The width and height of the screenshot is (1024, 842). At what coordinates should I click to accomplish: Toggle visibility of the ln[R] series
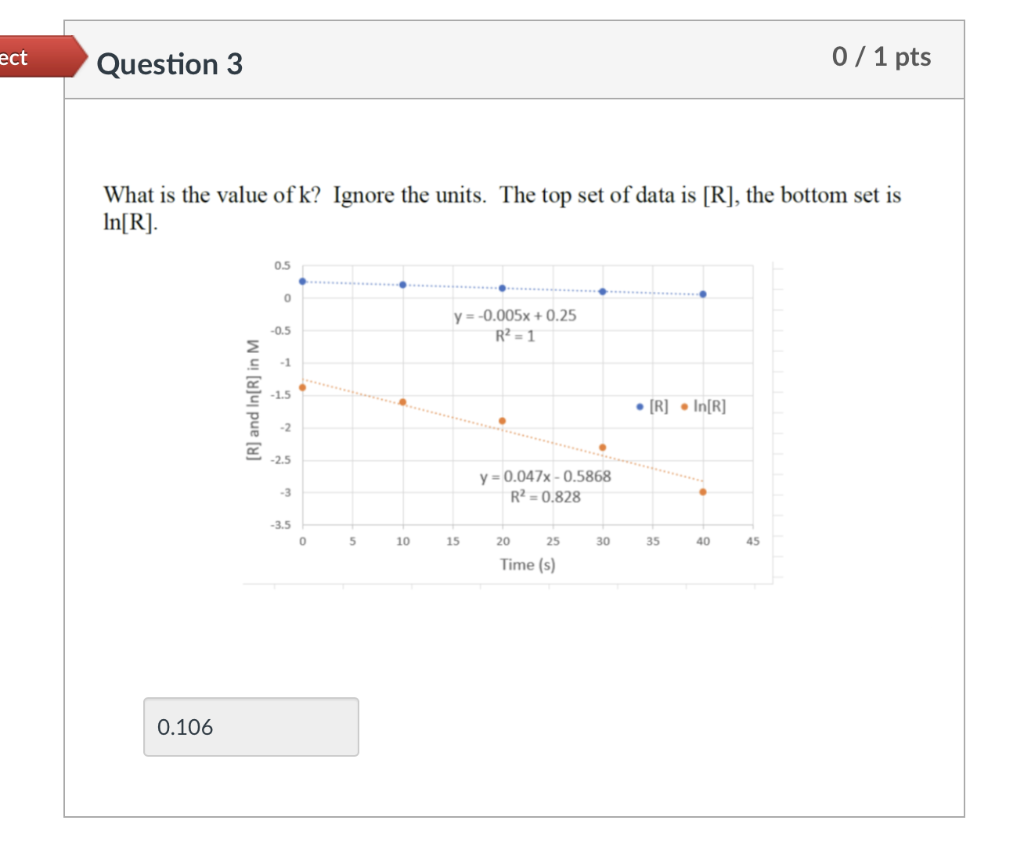click(702, 406)
